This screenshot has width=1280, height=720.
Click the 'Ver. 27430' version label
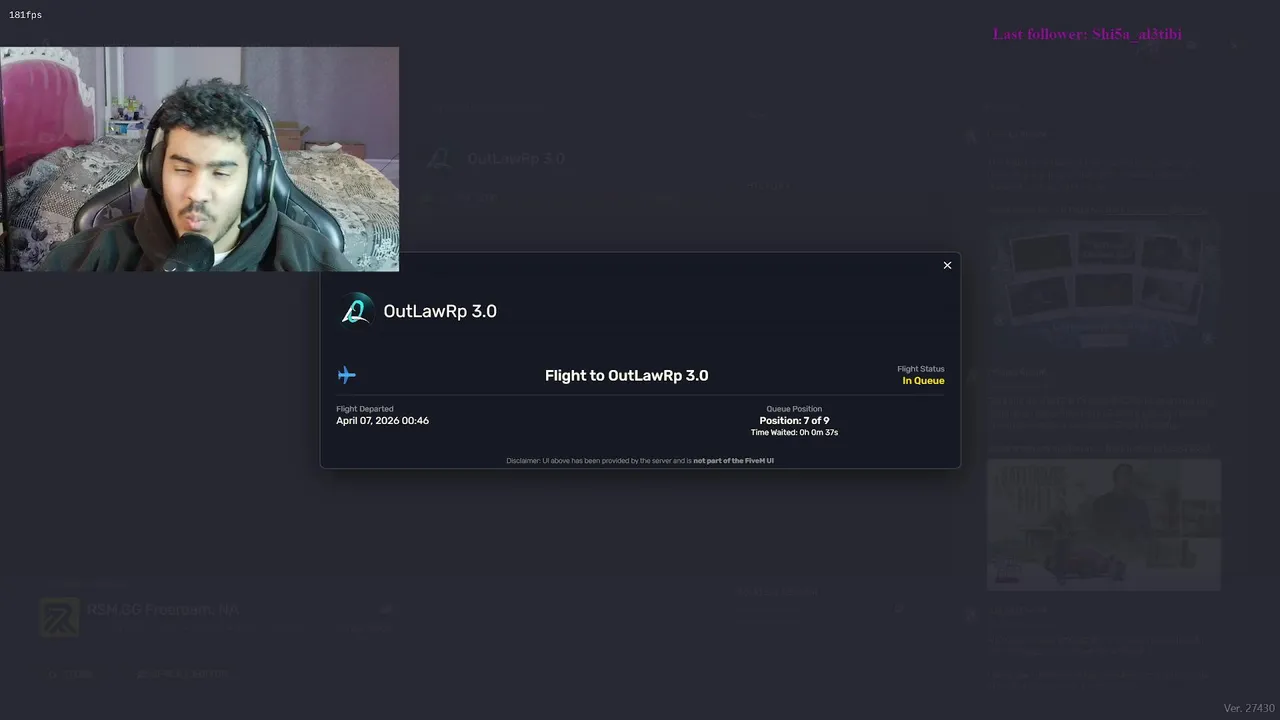1249,708
